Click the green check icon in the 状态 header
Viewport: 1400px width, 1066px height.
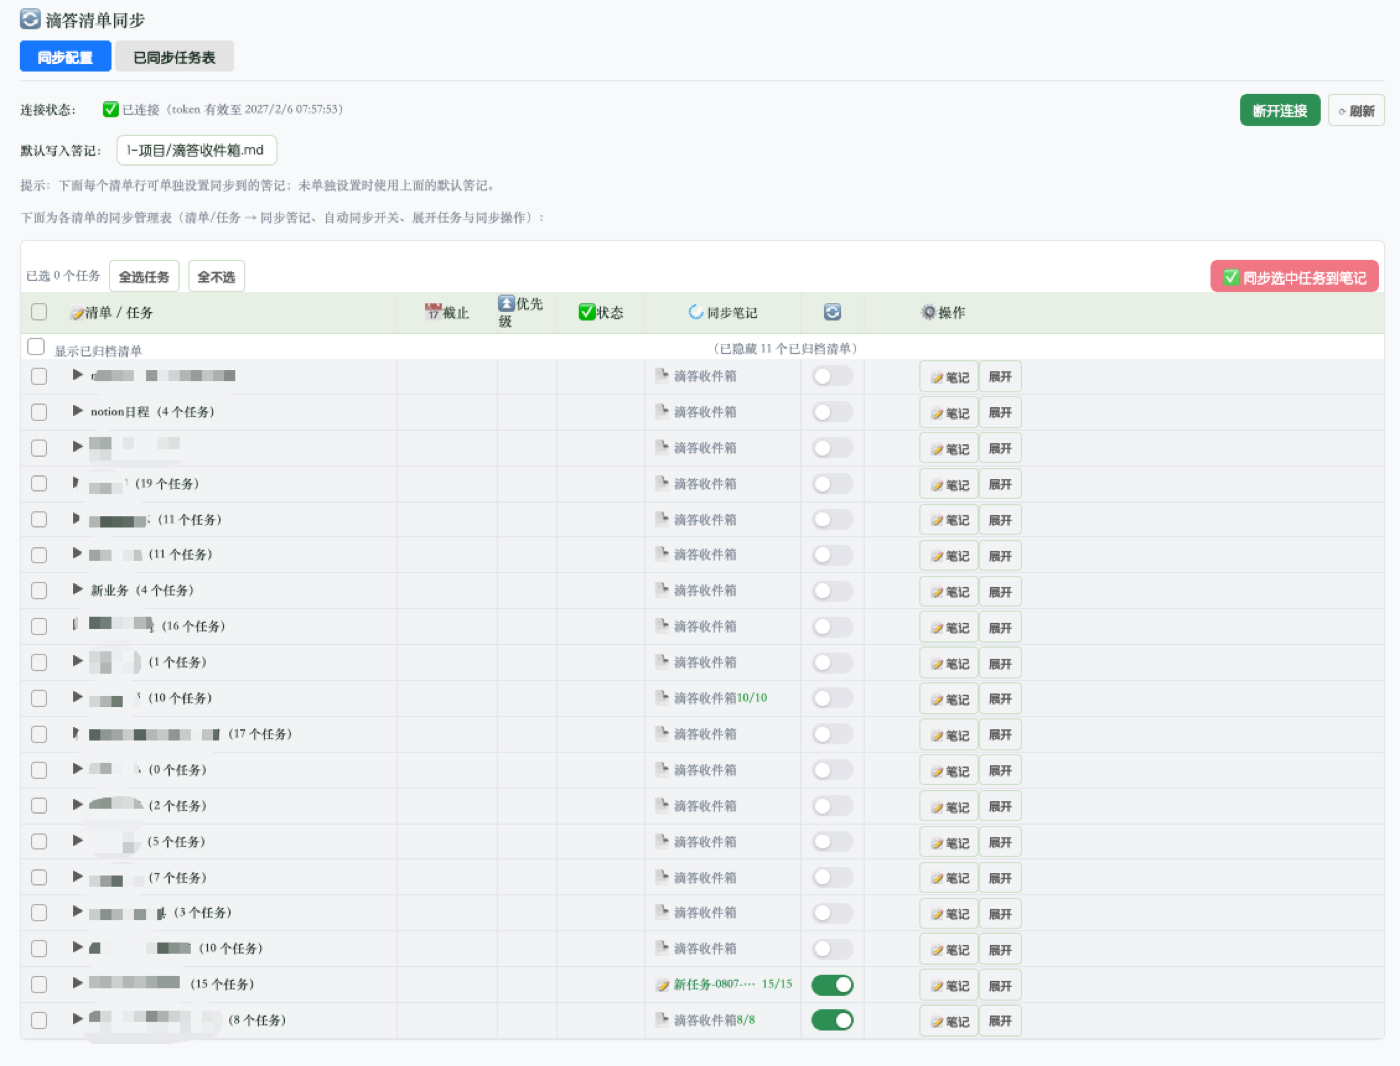587,312
